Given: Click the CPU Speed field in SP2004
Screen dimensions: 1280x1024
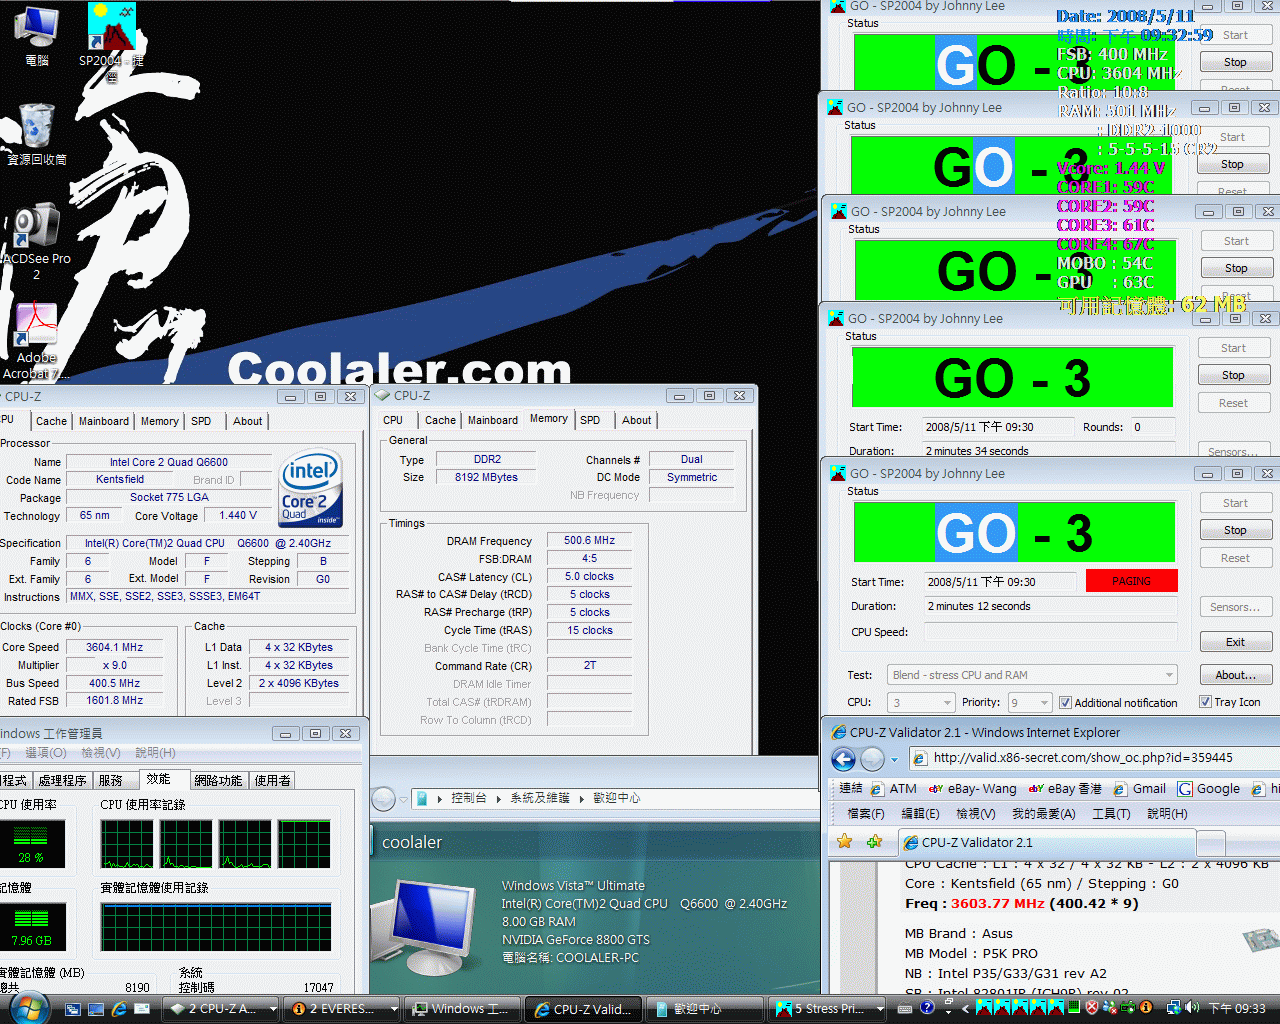Looking at the screenshot, I should [1050, 632].
